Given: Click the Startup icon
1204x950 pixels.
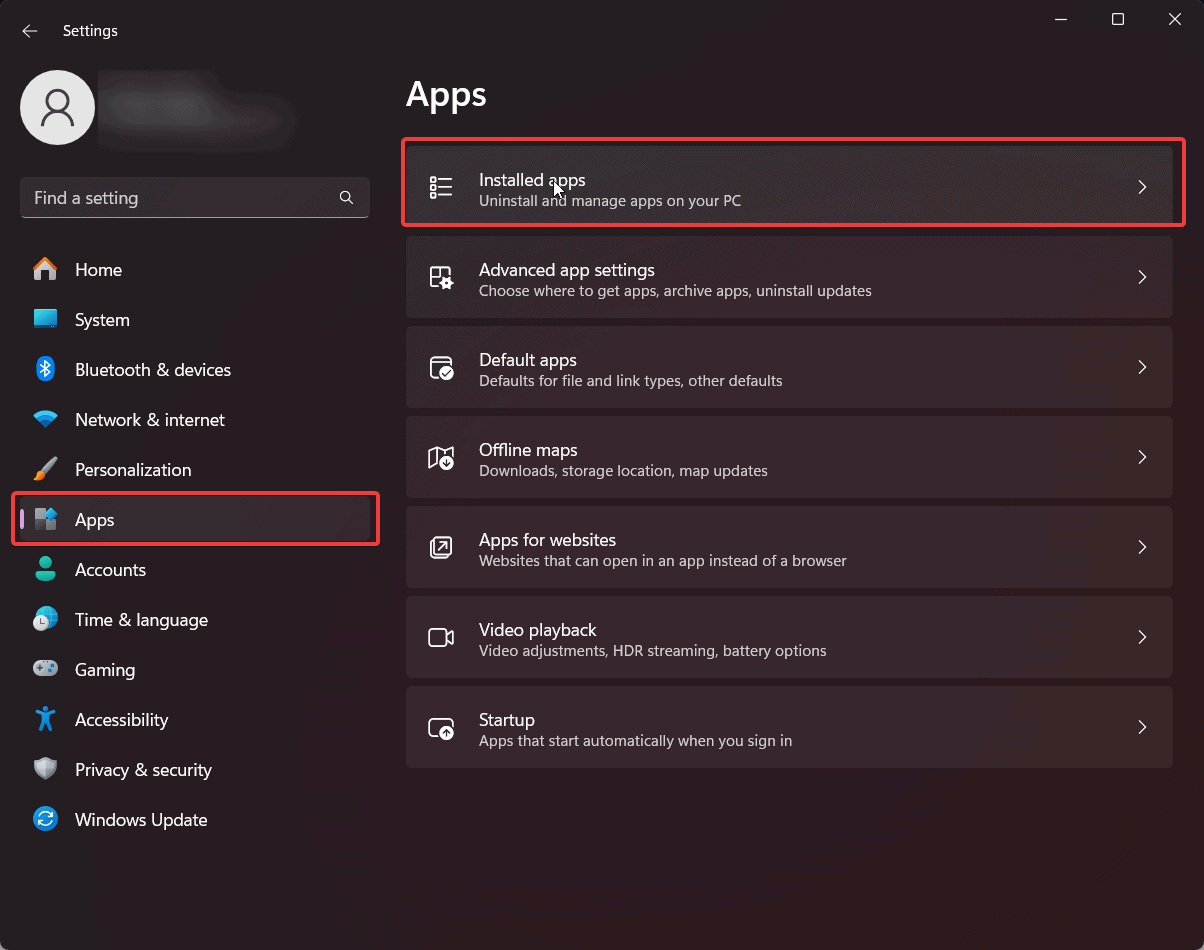Looking at the screenshot, I should (x=440, y=727).
